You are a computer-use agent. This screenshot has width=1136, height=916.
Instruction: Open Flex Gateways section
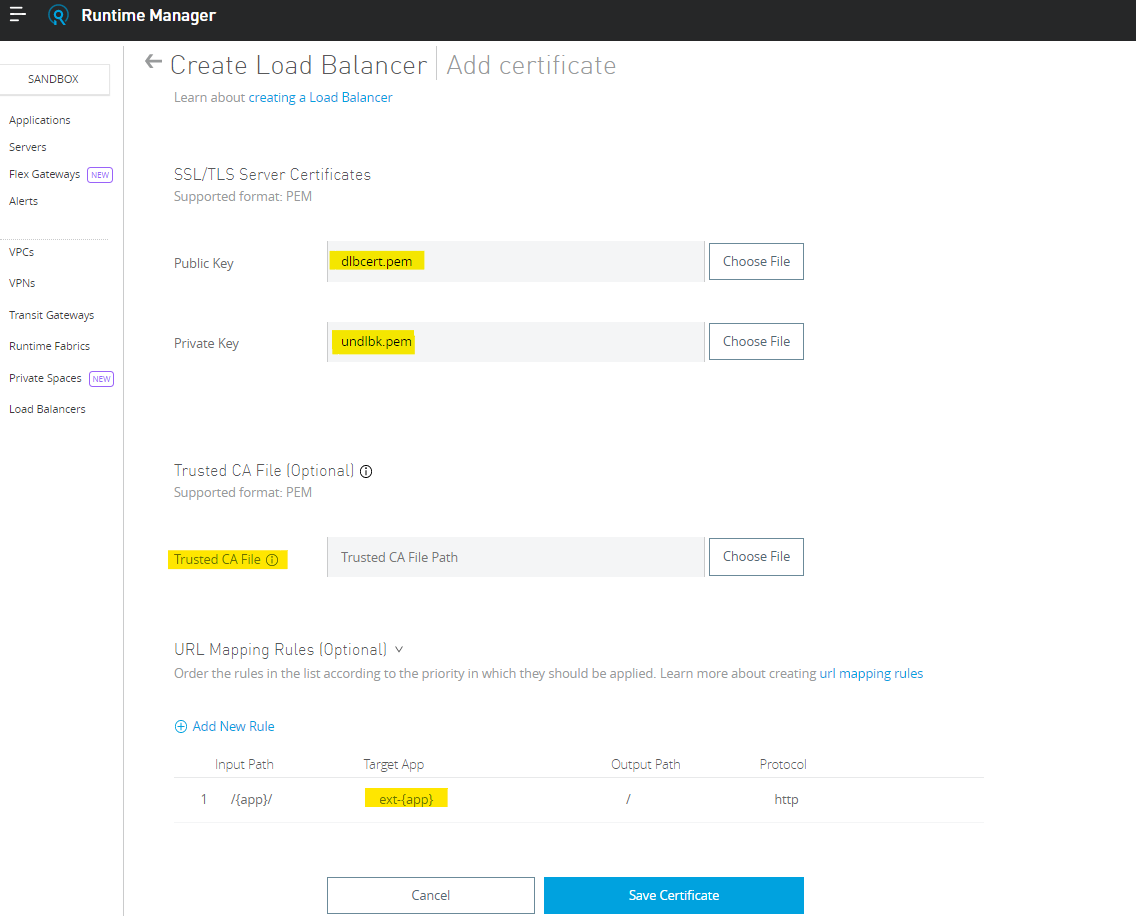(45, 174)
